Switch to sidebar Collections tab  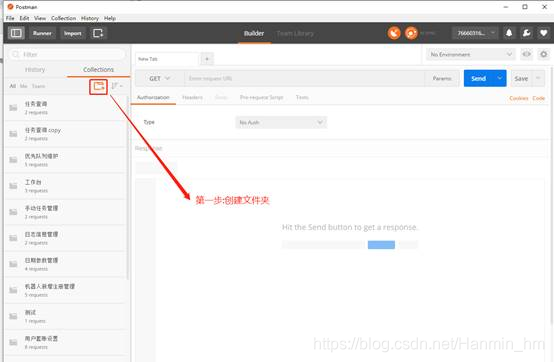(99, 70)
